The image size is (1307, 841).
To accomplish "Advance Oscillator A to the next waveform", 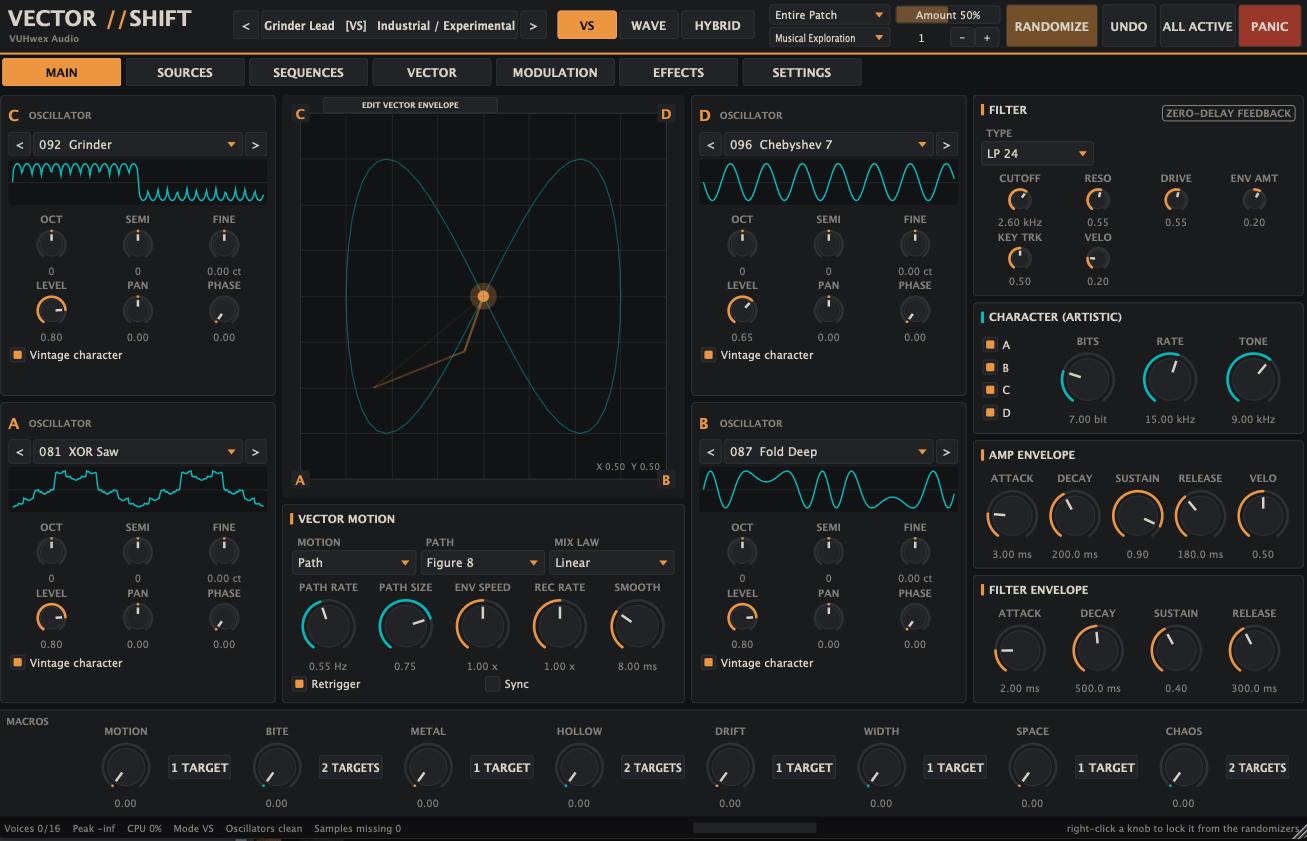I will point(256,452).
